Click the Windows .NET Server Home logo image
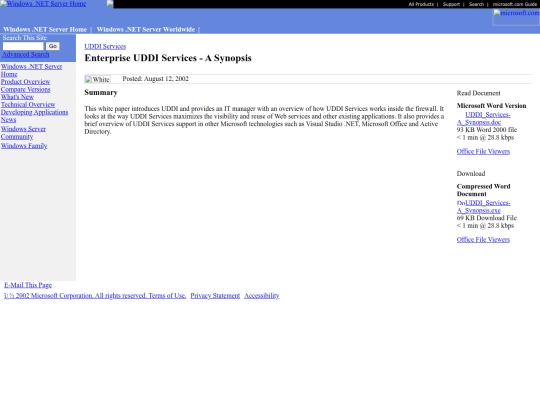The width and height of the screenshot is (540, 405). [43, 4]
